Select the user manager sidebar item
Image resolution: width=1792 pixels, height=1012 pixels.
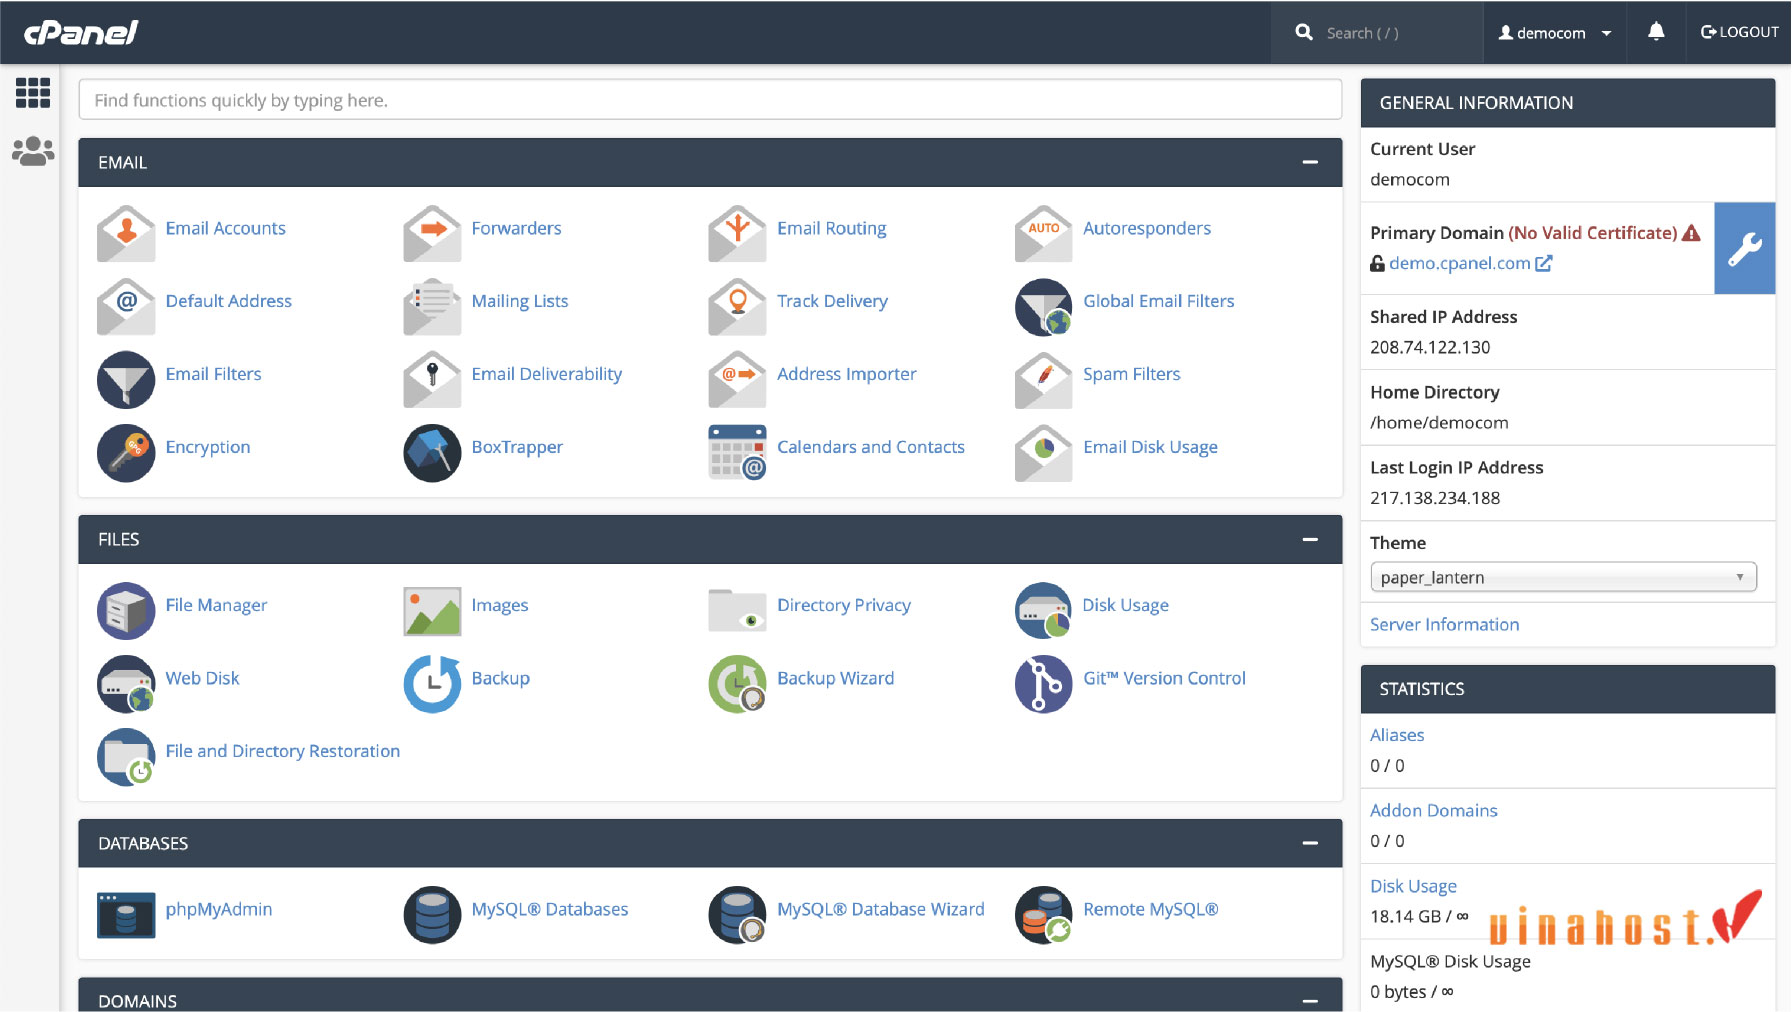coord(33,150)
